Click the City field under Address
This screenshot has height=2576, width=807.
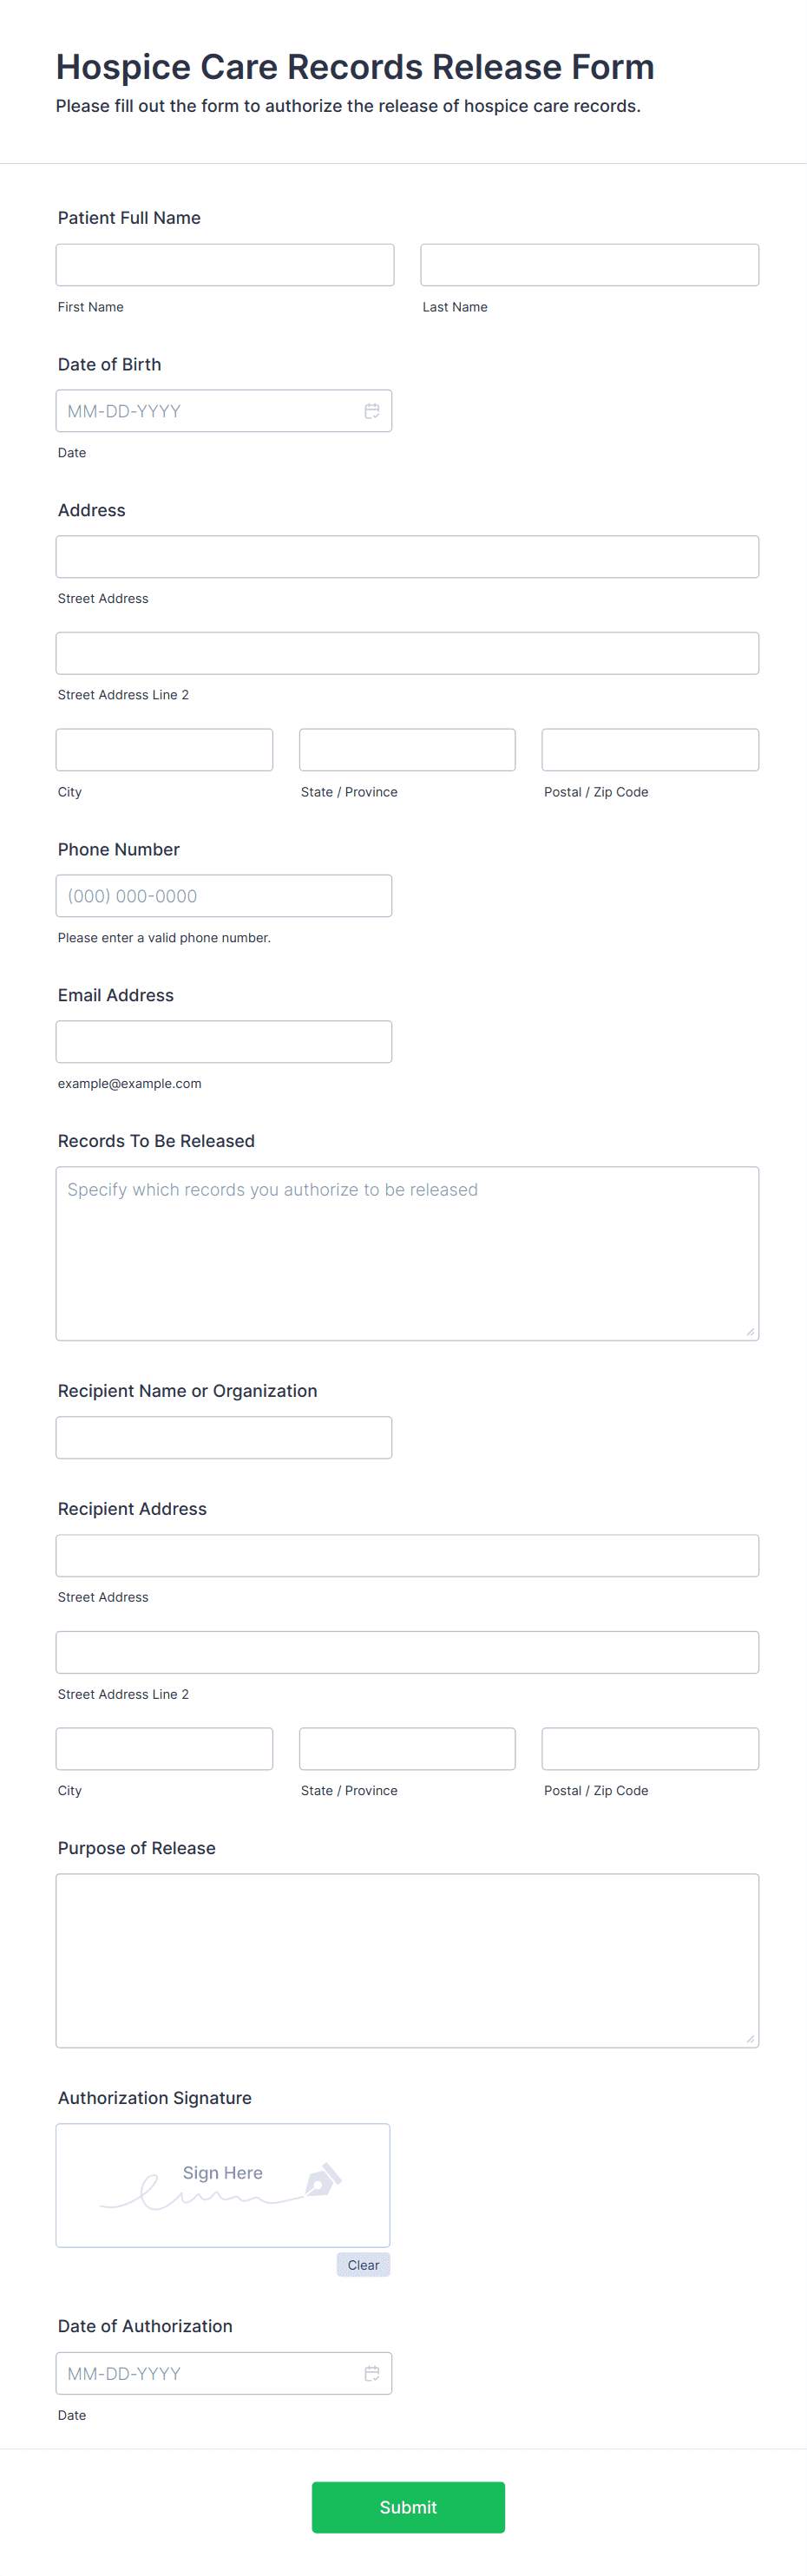coord(164,749)
